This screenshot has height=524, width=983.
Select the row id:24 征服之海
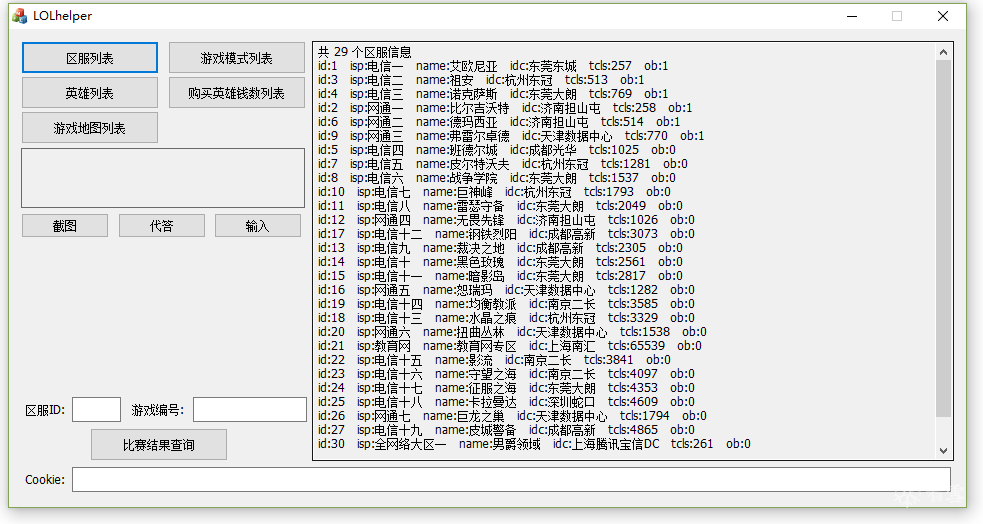(506, 388)
